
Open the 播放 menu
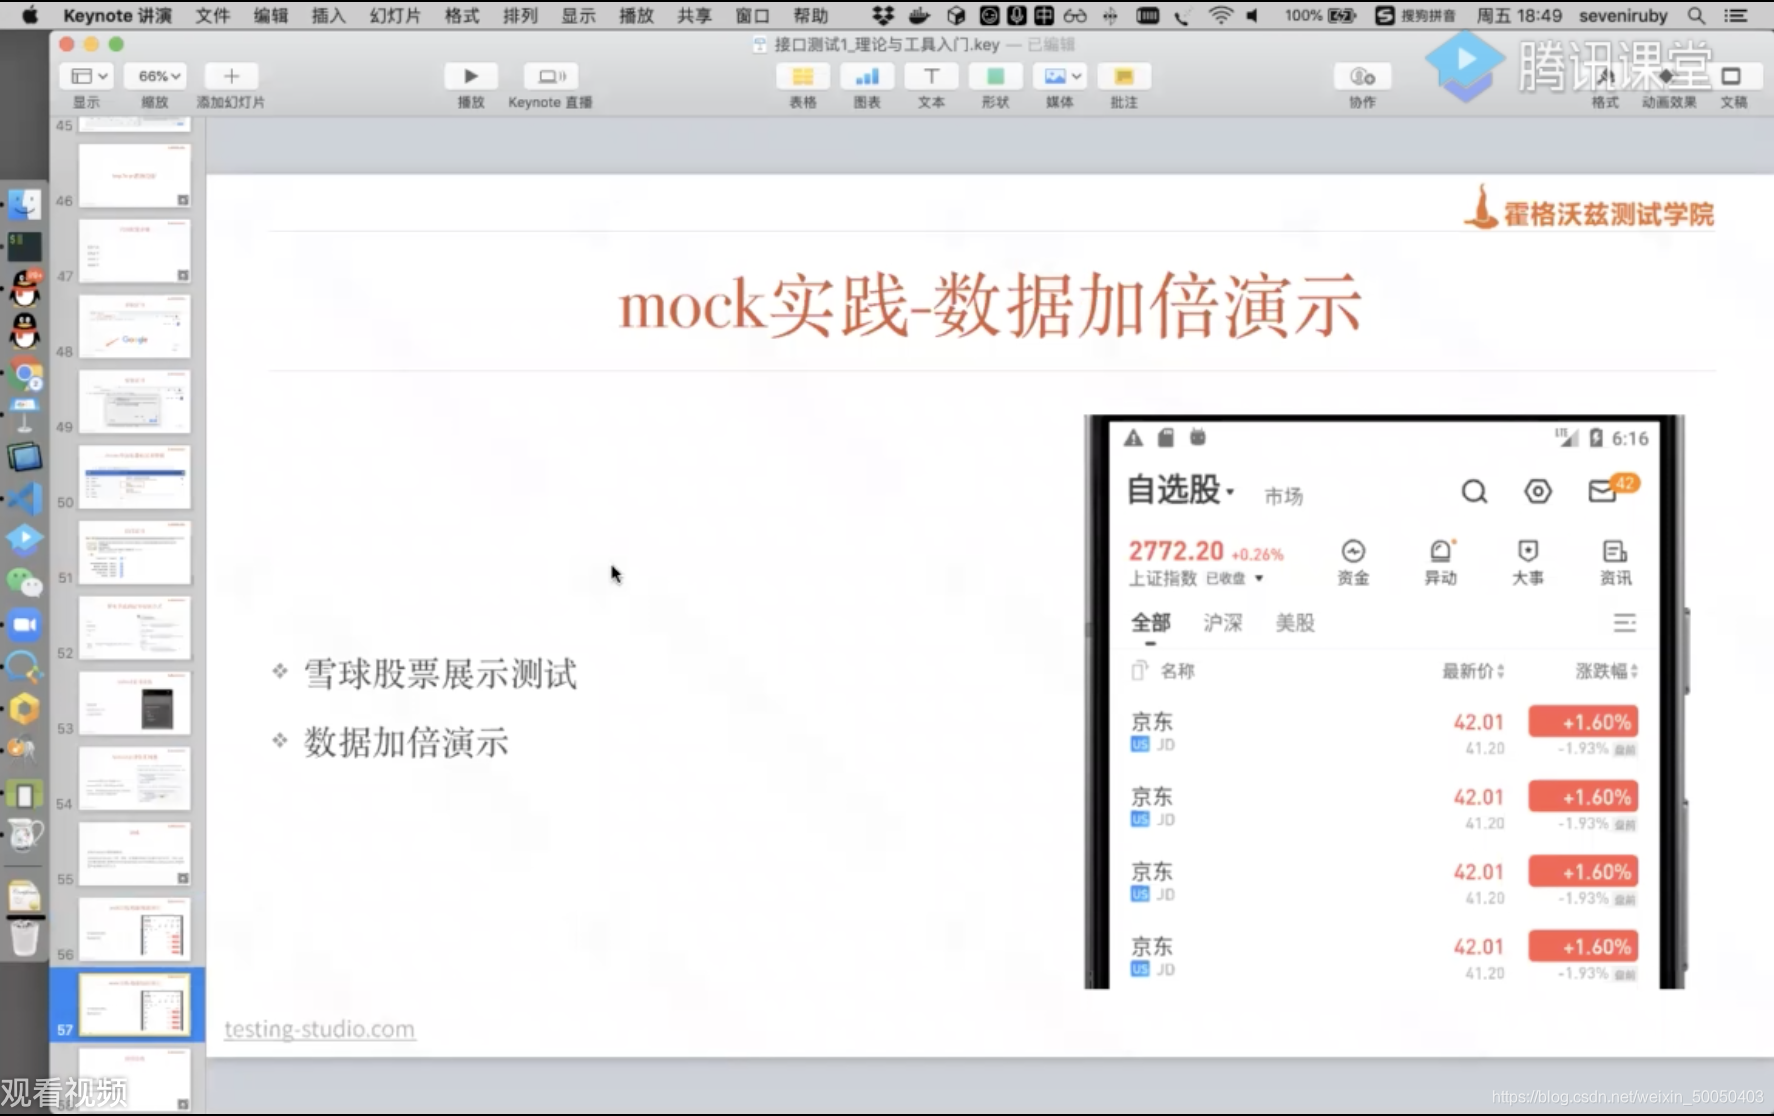(636, 15)
